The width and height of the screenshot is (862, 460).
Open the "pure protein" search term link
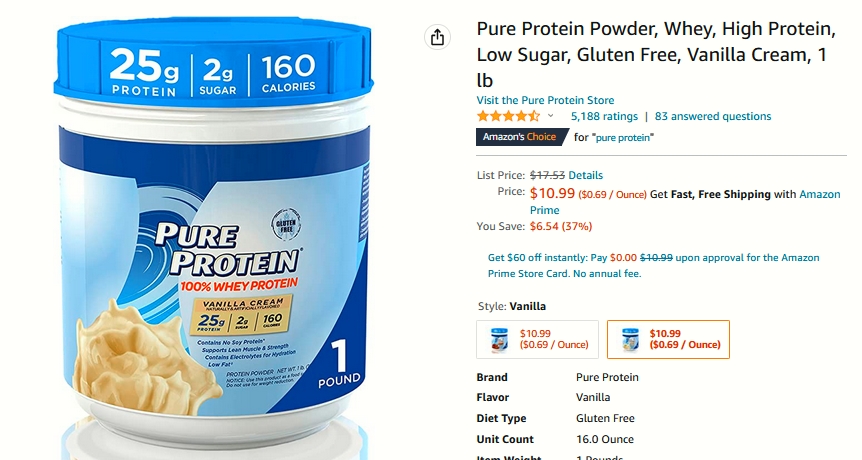pos(623,137)
